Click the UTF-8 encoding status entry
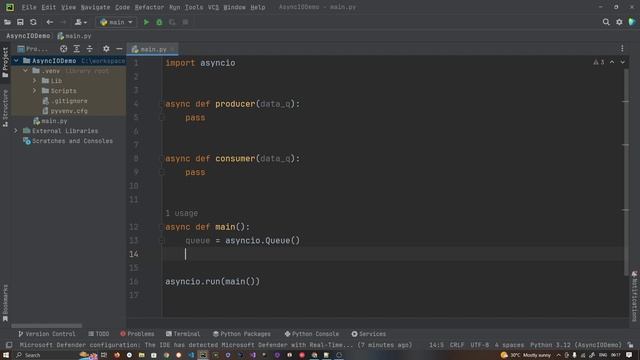This screenshot has height=360, width=640. [480, 345]
